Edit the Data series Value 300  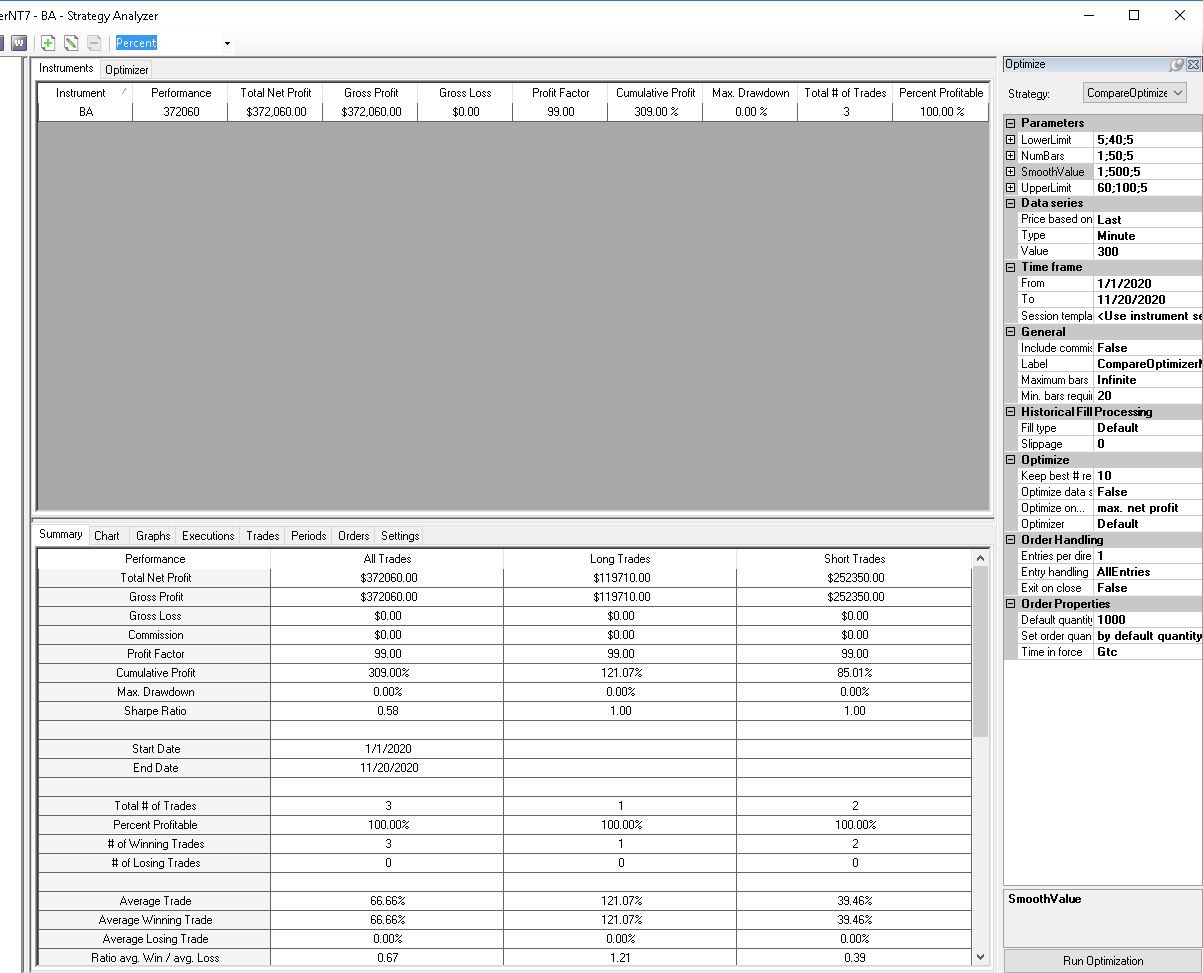click(x=1148, y=252)
